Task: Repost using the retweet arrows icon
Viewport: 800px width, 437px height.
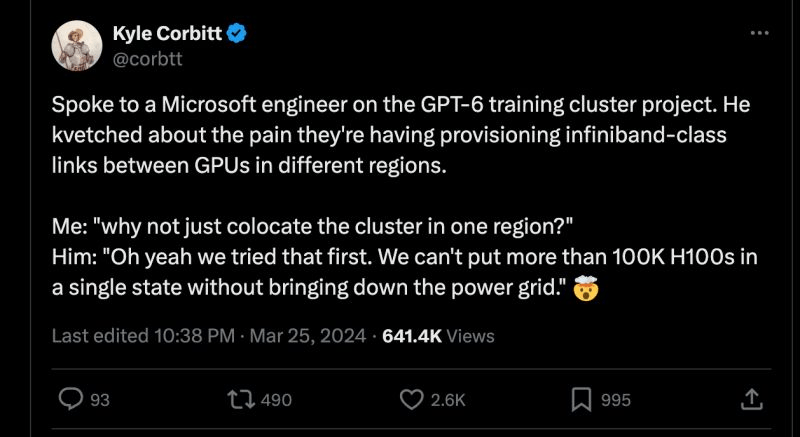Action: tap(239, 399)
